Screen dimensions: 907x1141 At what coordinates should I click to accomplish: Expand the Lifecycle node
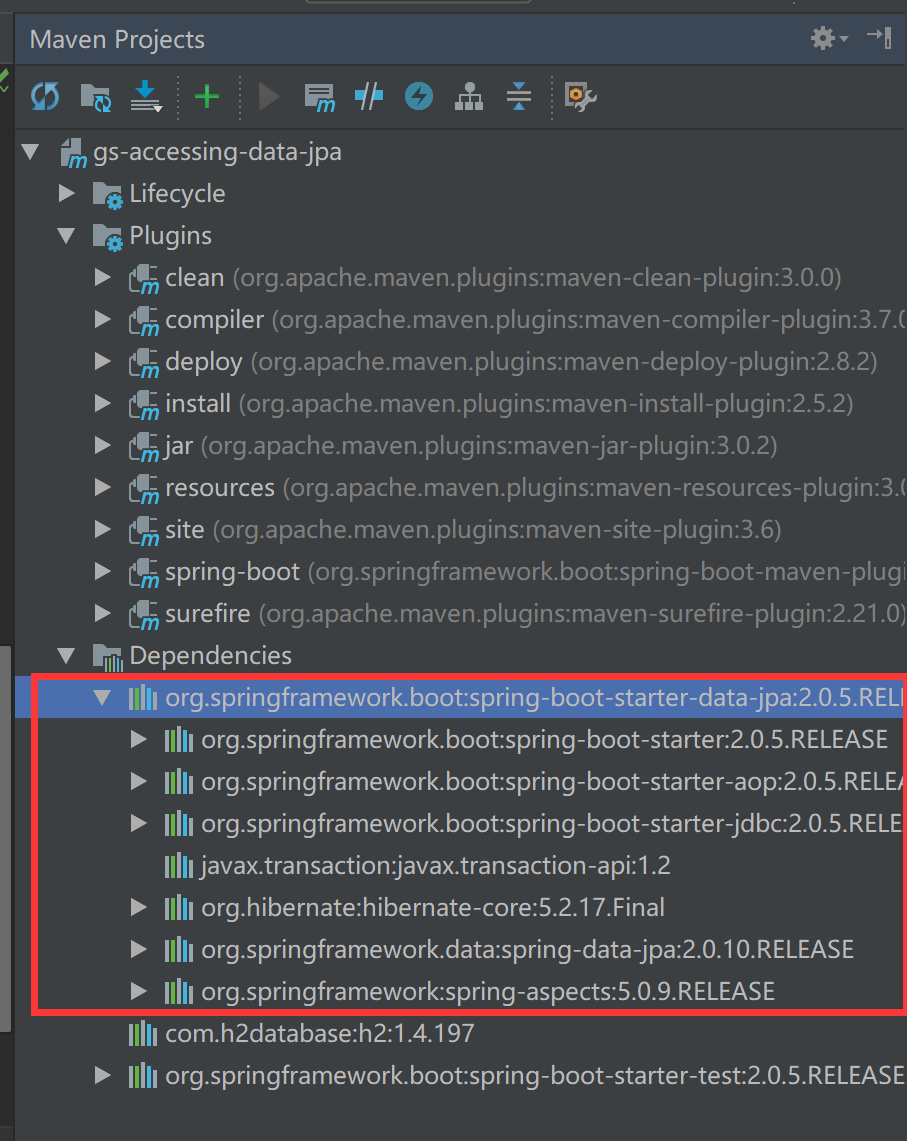[66, 193]
